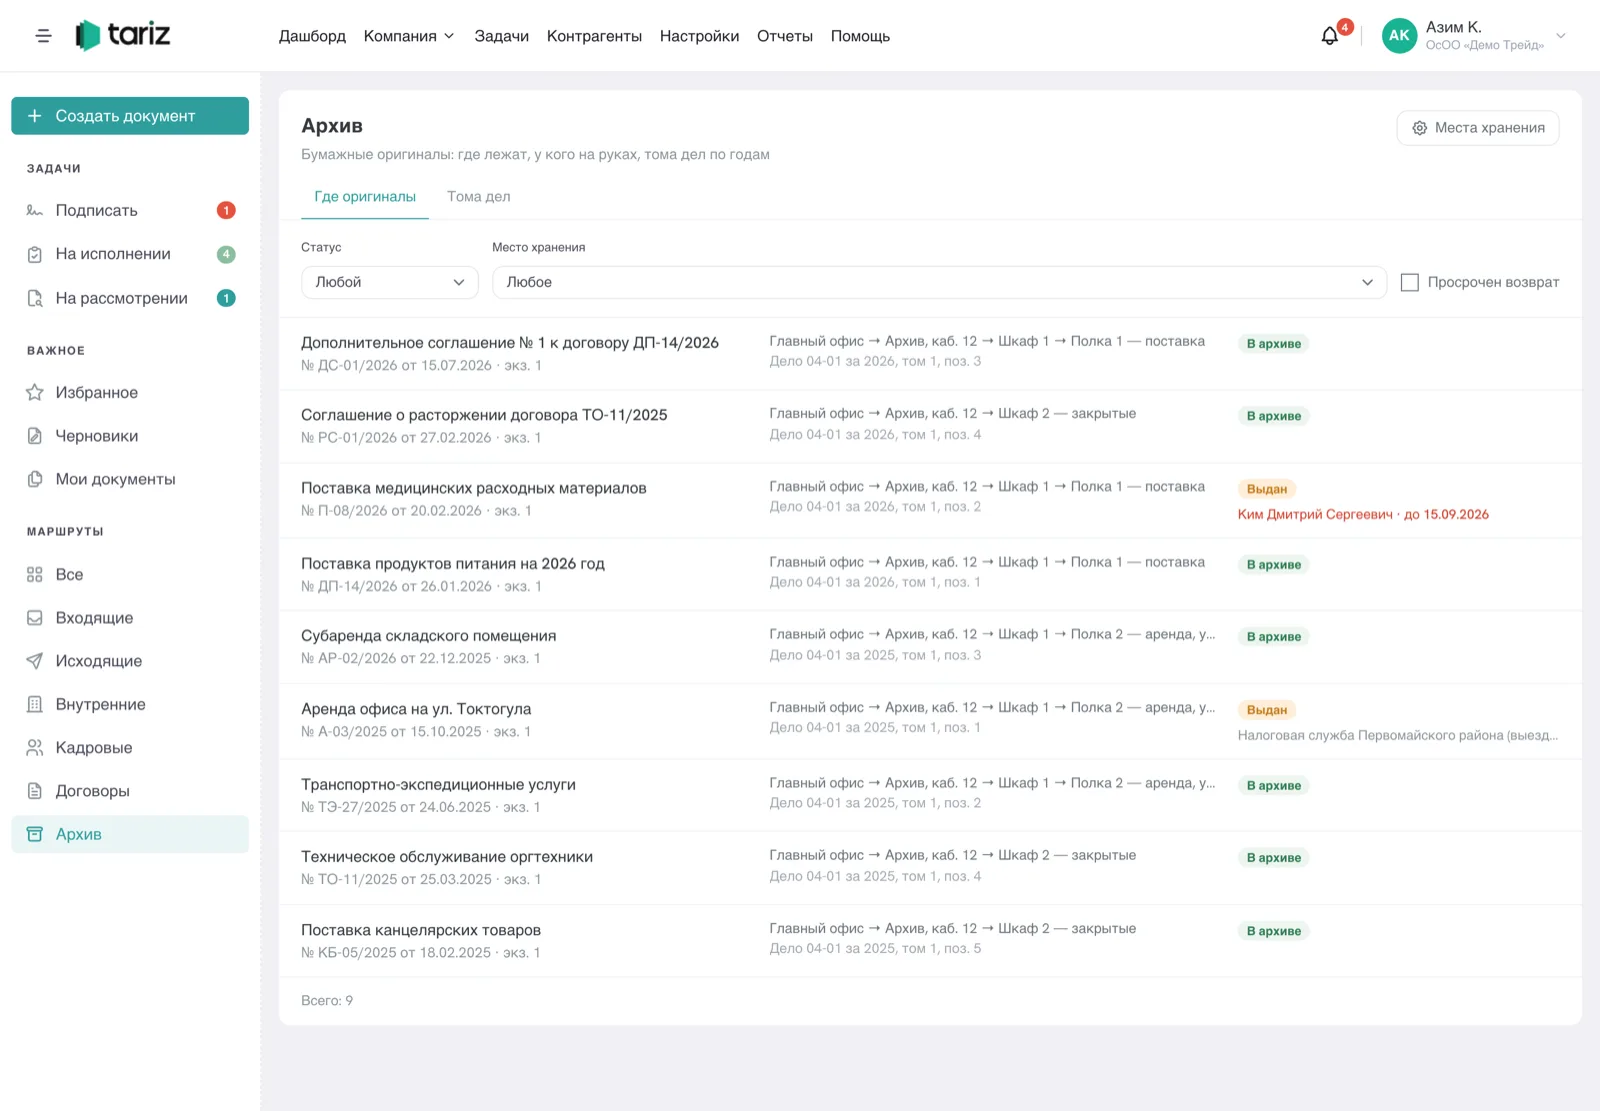Viewport: 1600px width, 1111px height.
Task: Click the Места хранения button
Action: pyautogui.click(x=1478, y=128)
